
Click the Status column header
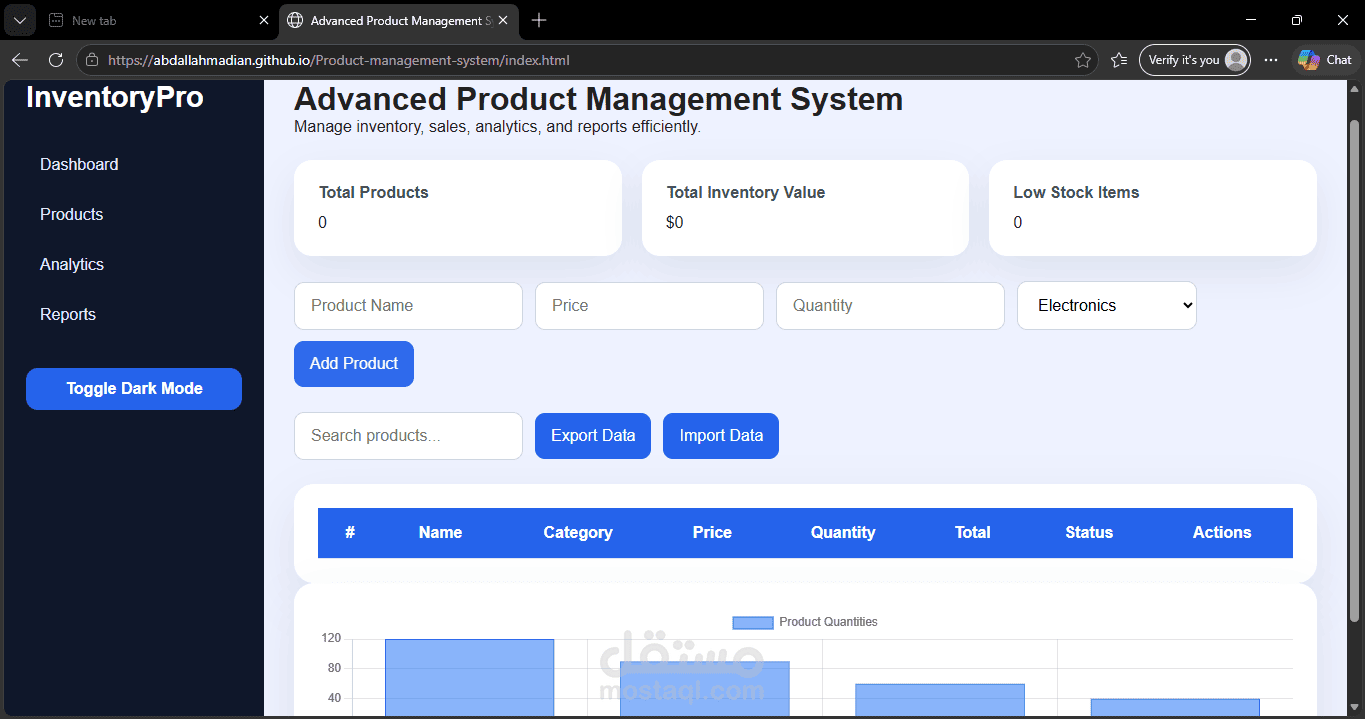[x=1089, y=533]
